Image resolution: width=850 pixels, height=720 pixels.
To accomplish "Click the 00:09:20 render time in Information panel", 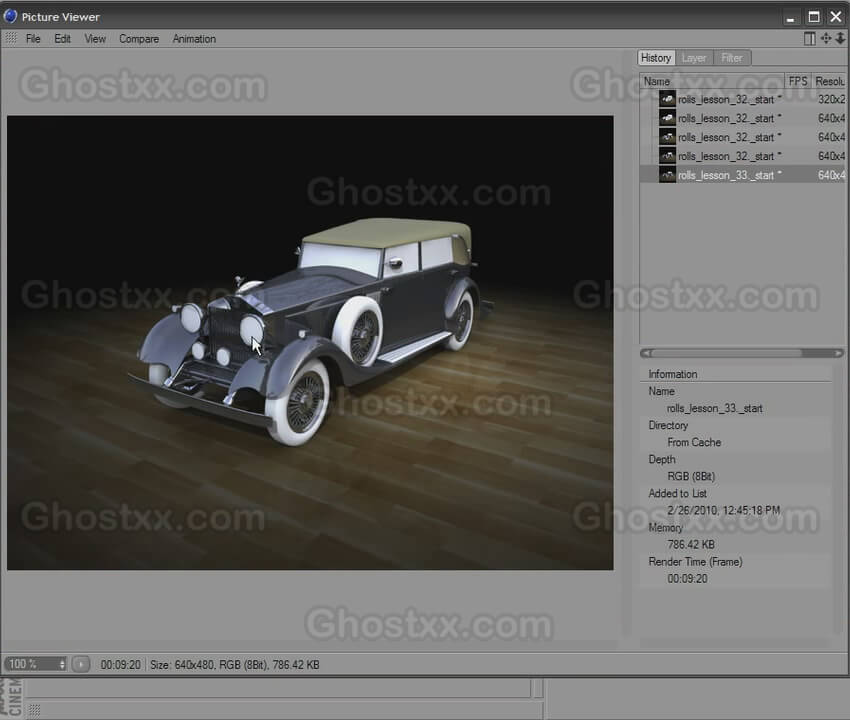I will pos(687,578).
